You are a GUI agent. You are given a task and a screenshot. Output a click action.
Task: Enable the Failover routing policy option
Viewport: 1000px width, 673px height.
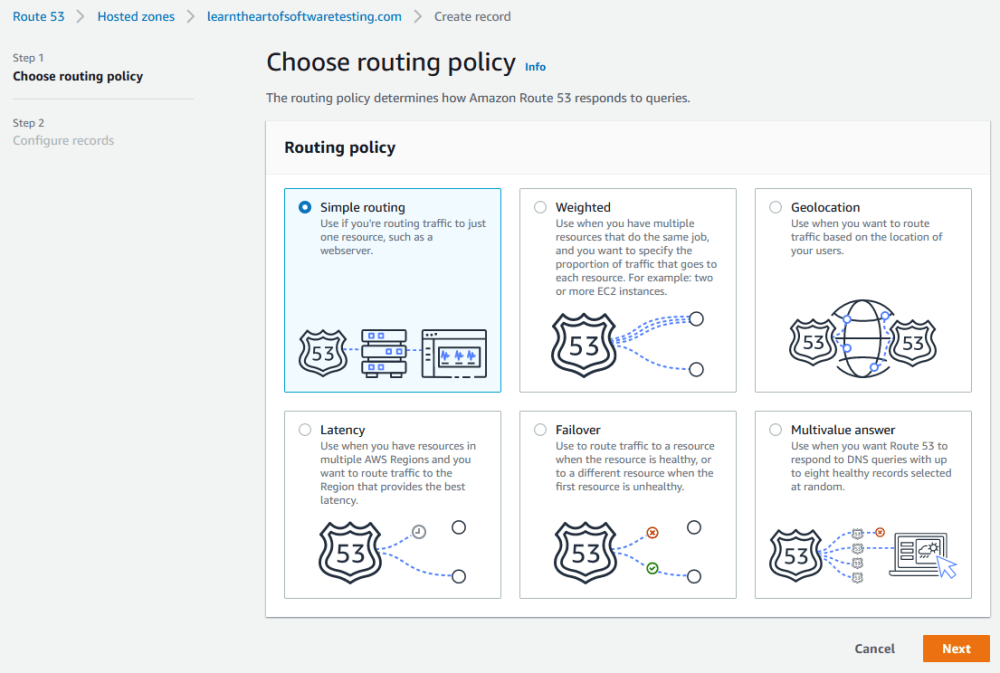540,429
